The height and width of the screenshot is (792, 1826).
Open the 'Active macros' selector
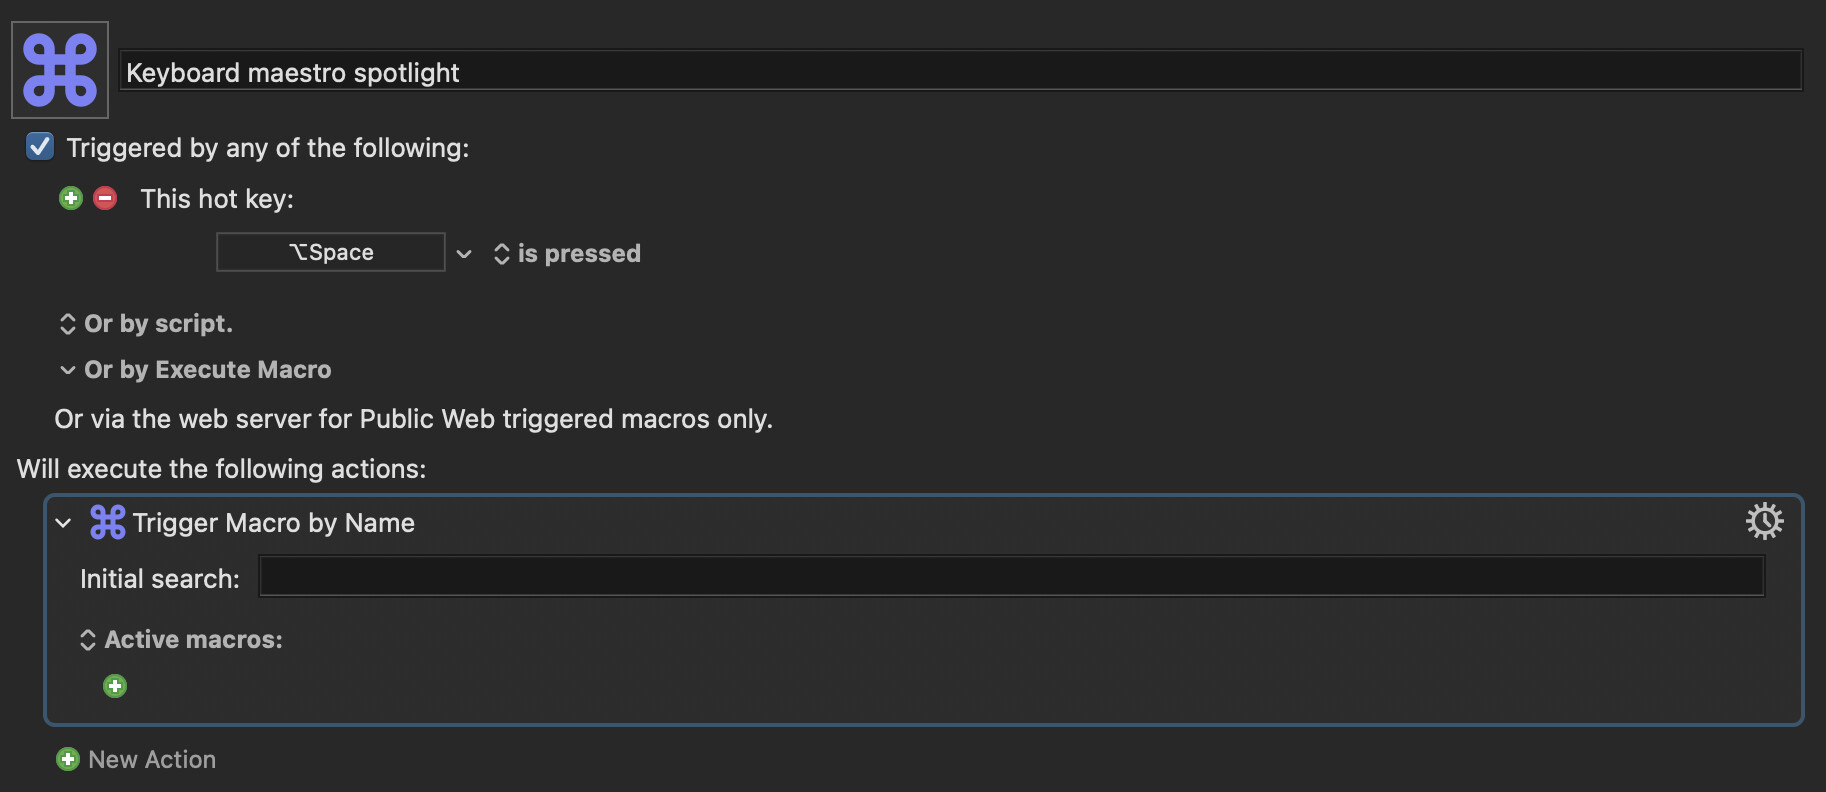(x=182, y=640)
